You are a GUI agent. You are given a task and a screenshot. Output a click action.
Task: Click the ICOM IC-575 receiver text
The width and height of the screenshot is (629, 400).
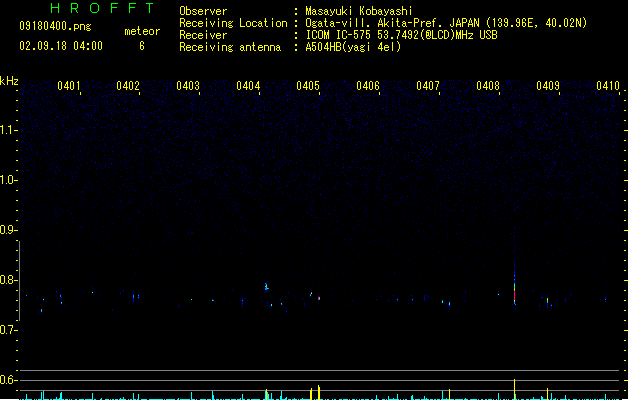tap(402, 35)
